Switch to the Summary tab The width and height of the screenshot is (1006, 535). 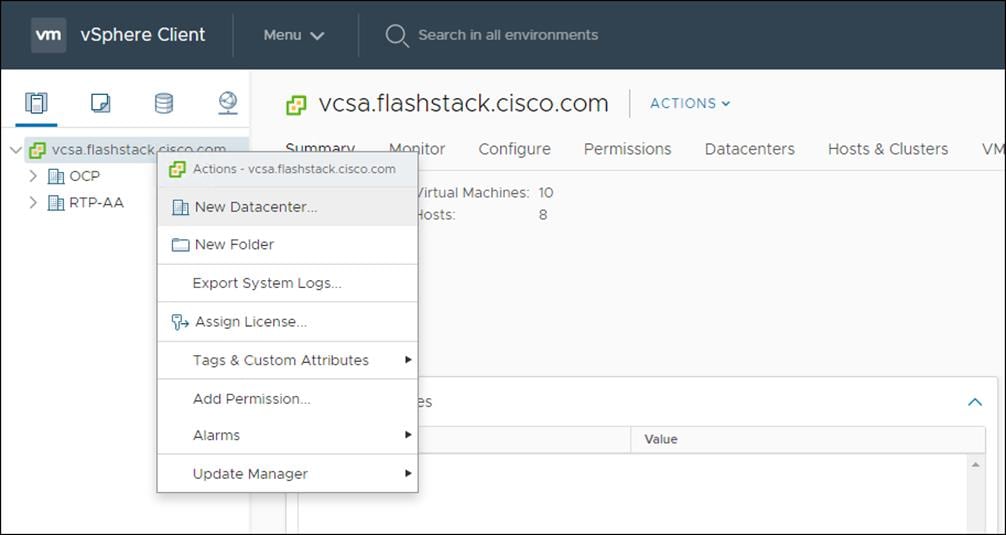[x=320, y=147]
